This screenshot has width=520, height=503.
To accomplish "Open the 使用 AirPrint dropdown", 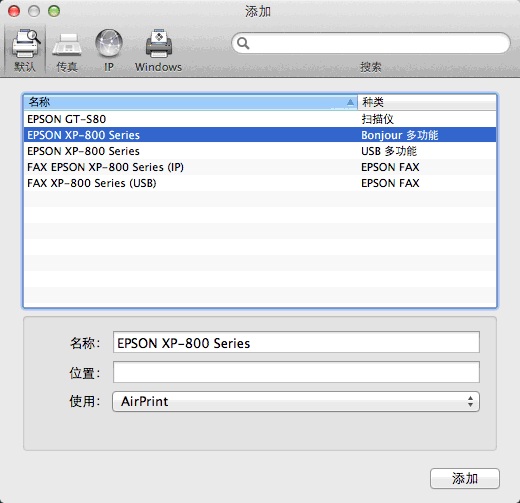I will pyautogui.click(x=296, y=401).
